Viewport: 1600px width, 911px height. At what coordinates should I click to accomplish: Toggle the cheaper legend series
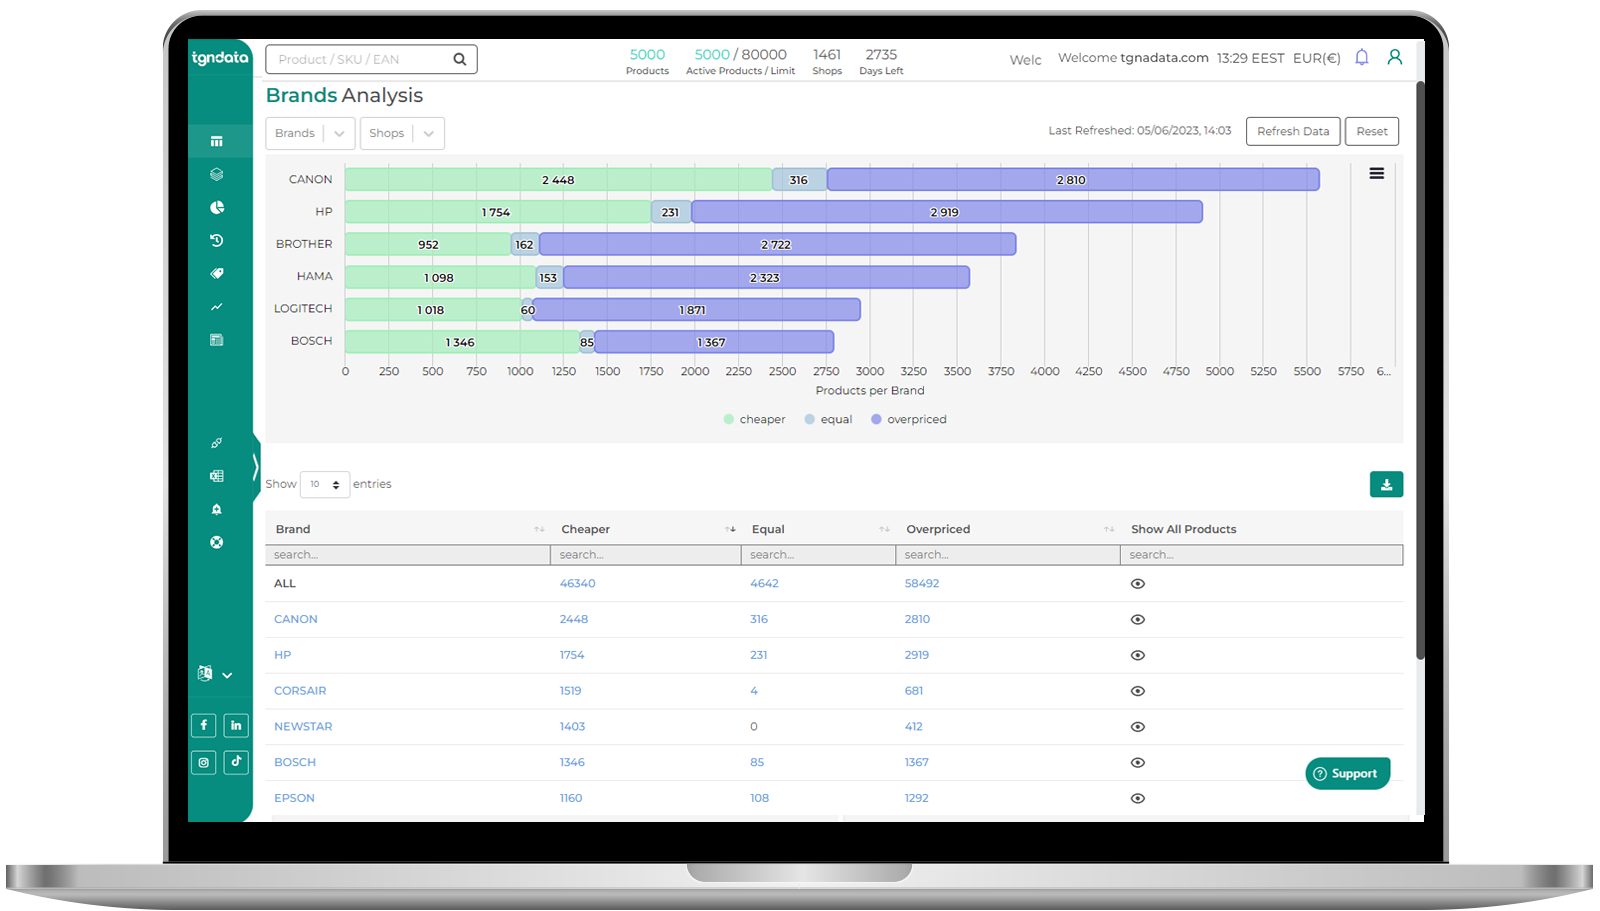[754, 419]
